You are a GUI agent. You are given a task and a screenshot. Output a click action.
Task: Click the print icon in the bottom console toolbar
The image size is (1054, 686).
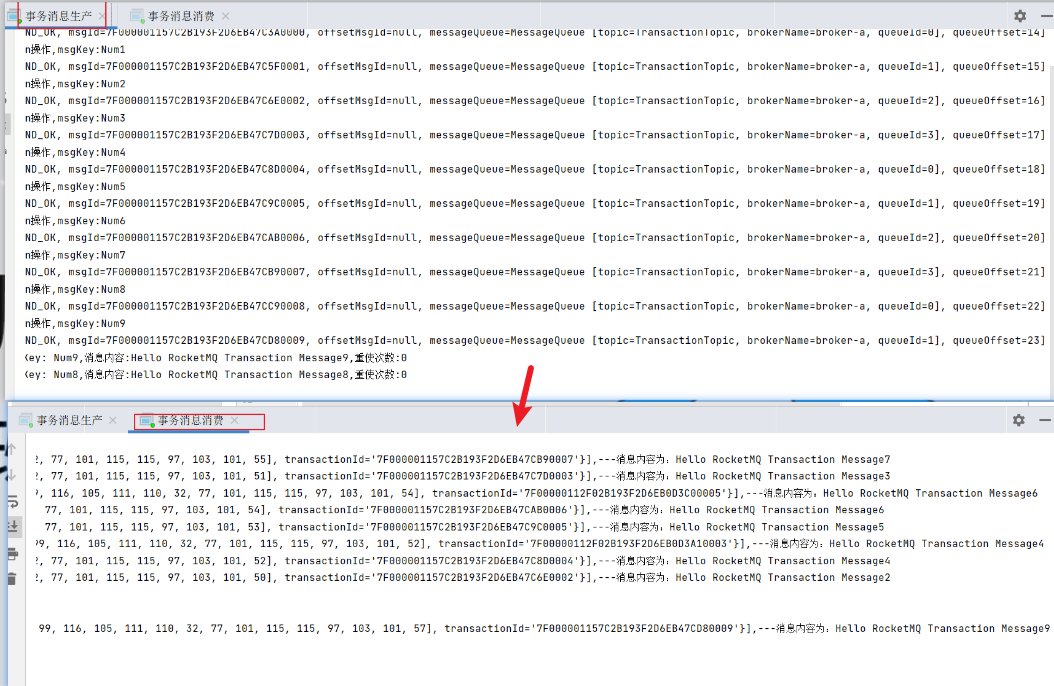12,554
